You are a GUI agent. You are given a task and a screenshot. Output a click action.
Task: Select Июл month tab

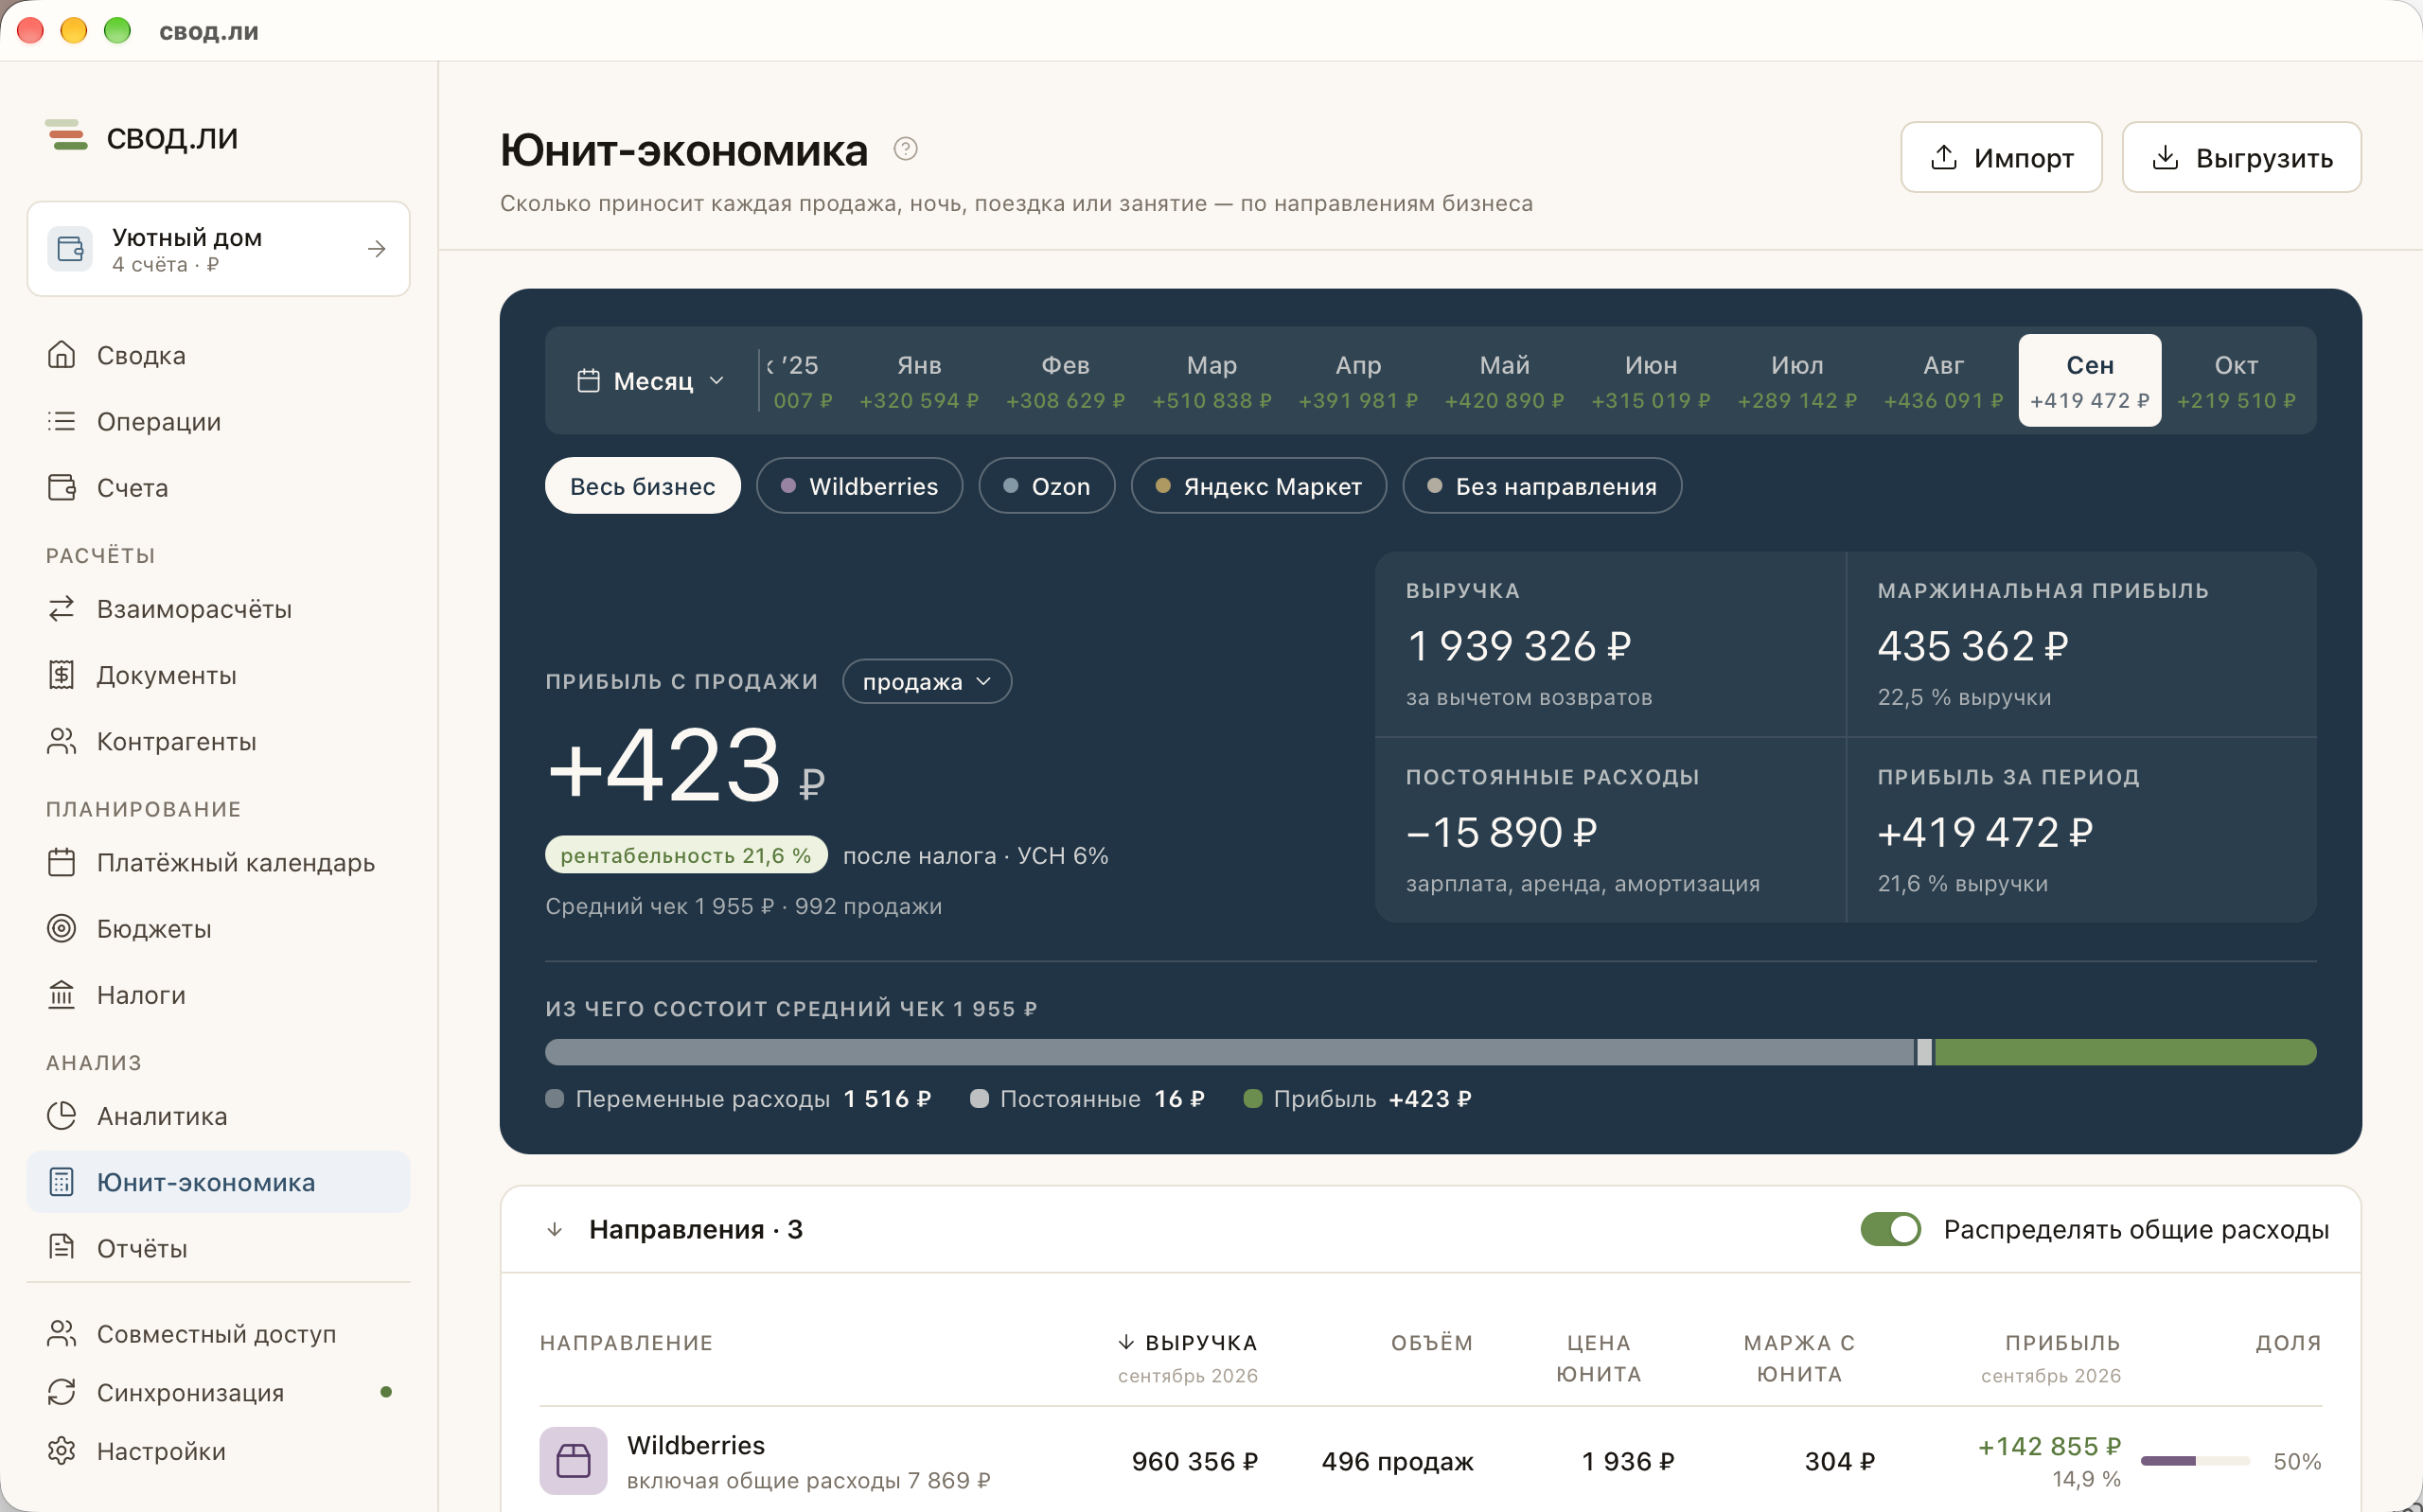1797,380
